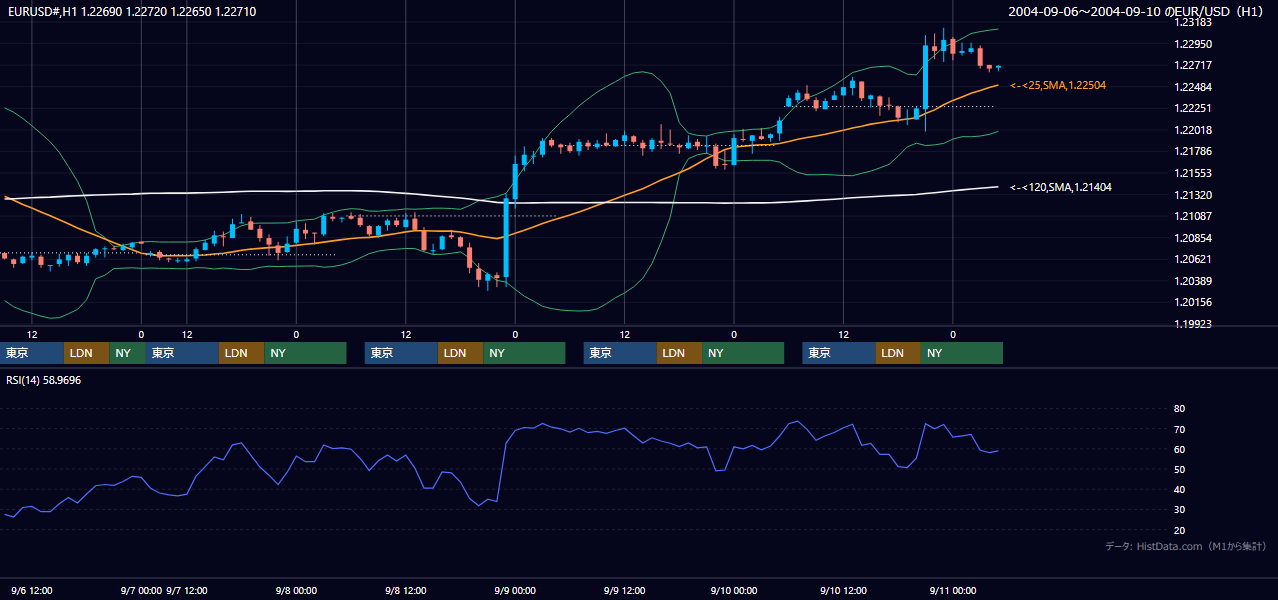This screenshot has width=1278, height=600.
Task: Click price axis value 1.22950
Action: [x=1193, y=44]
